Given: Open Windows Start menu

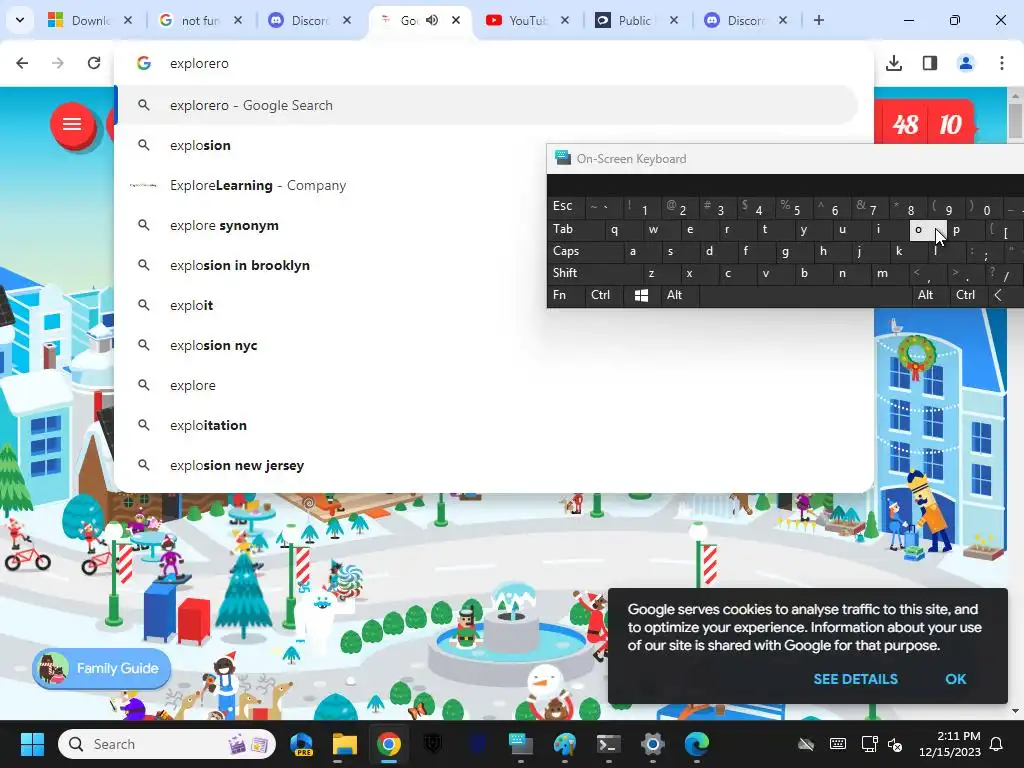Looking at the screenshot, I should (32, 744).
